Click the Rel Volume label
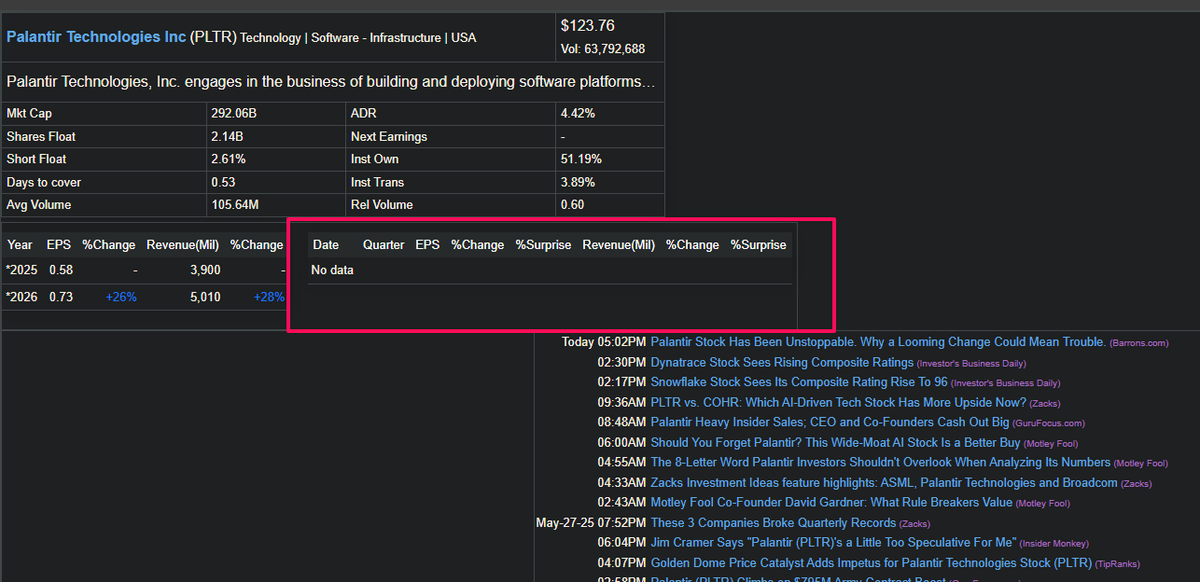The image size is (1200, 582). coord(382,206)
